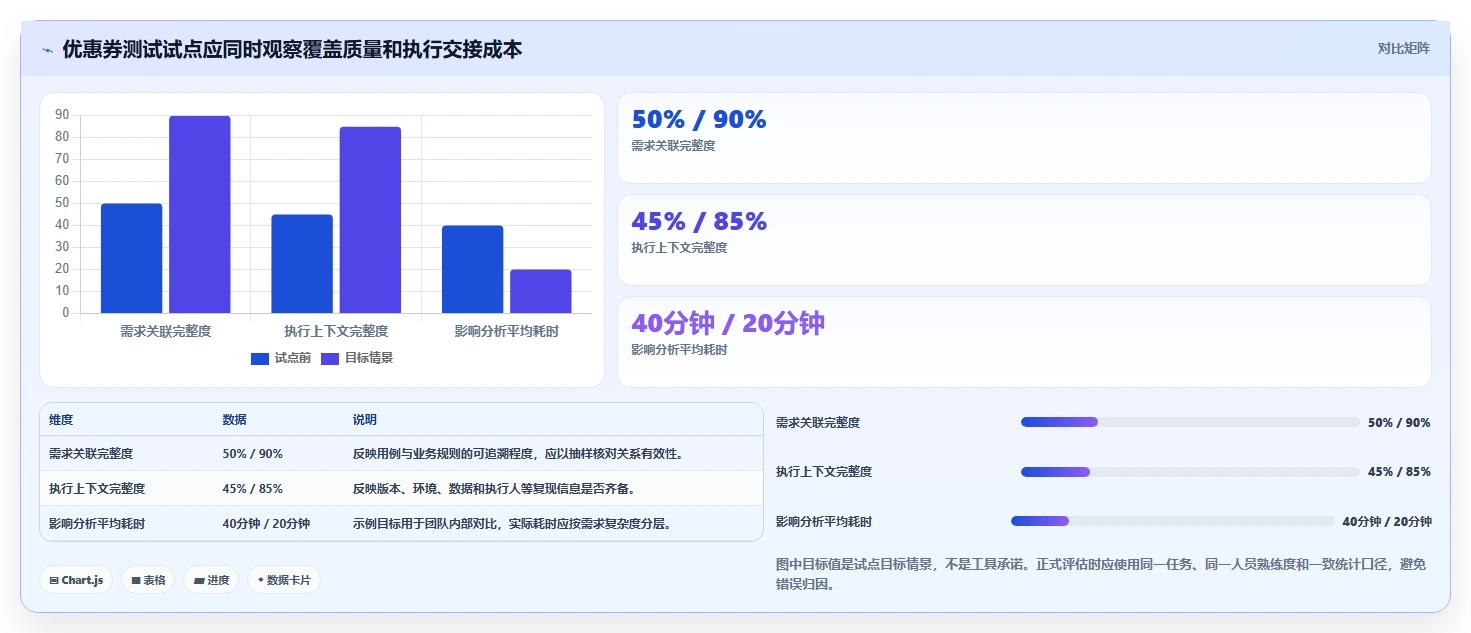1471x633 pixels.
Task: Open the 50% / 90% stat card
Action: pyautogui.click(x=1024, y=138)
